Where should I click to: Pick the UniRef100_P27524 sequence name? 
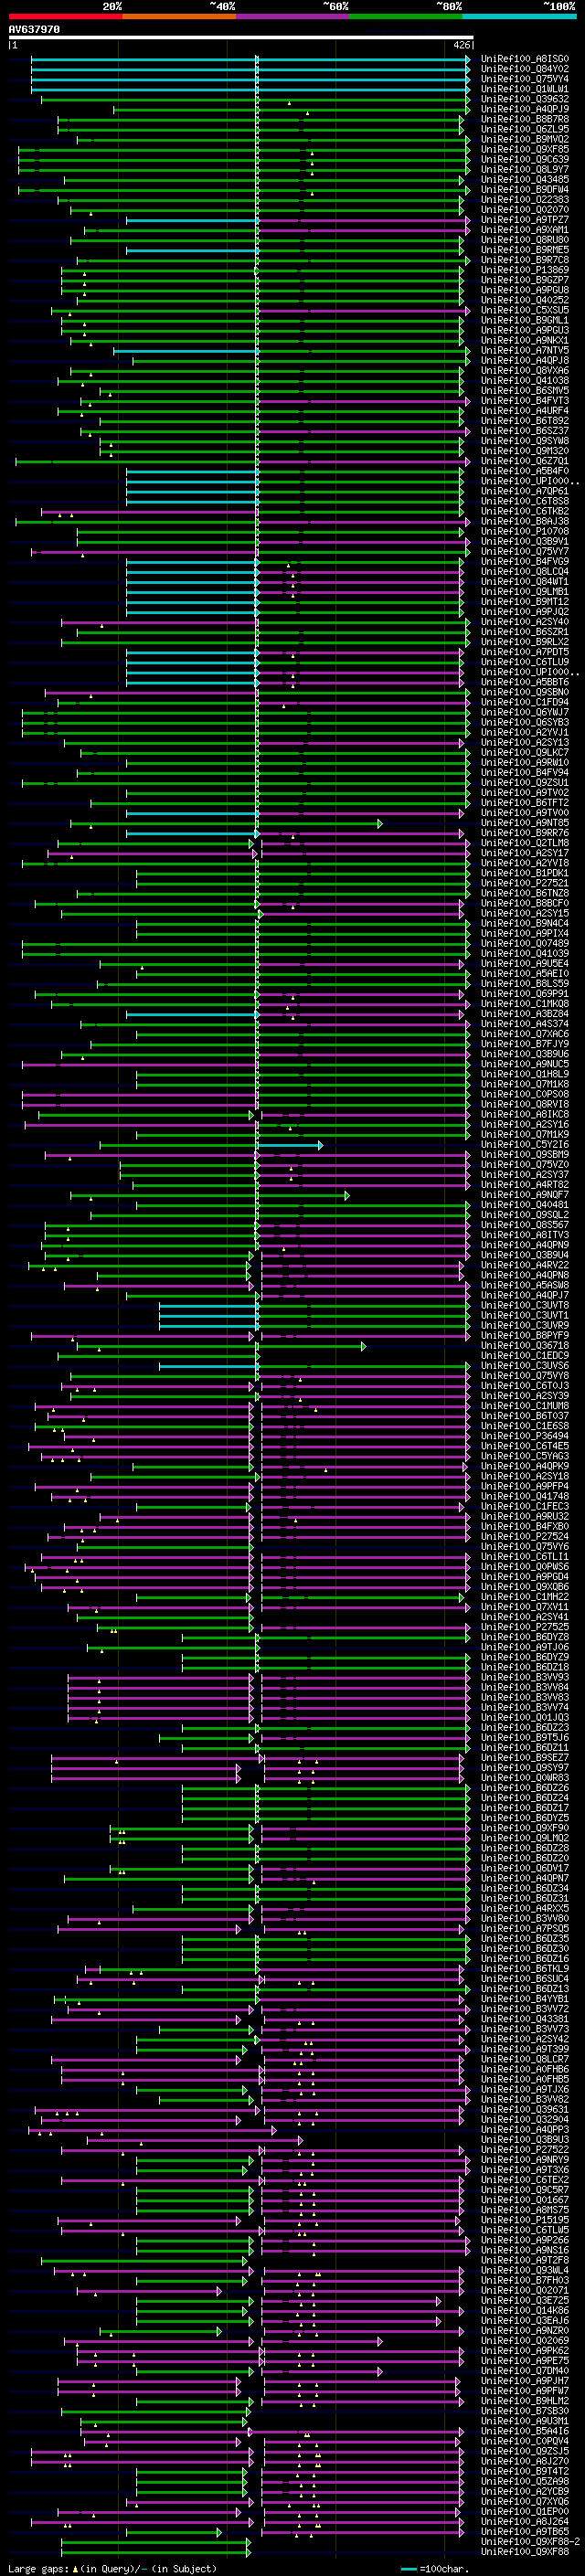coord(525,1537)
